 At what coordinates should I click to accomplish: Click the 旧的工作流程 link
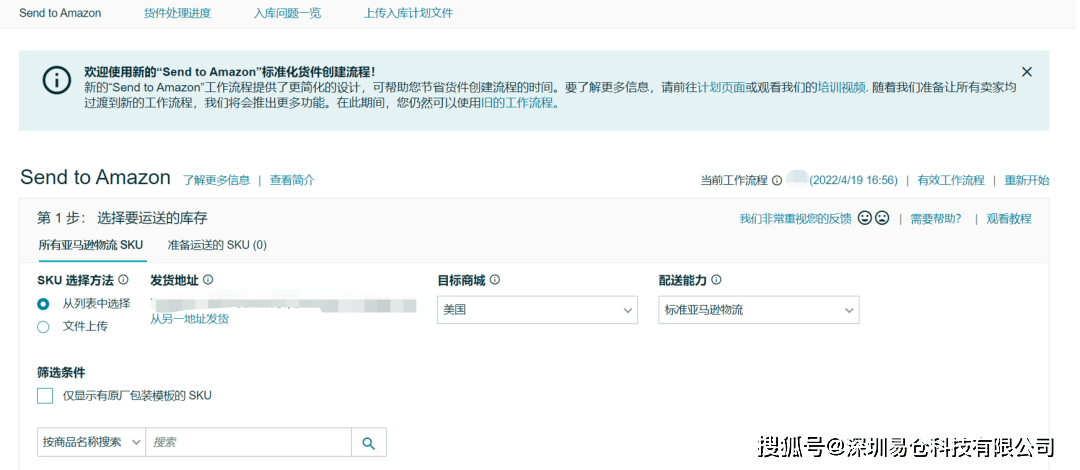point(517,104)
